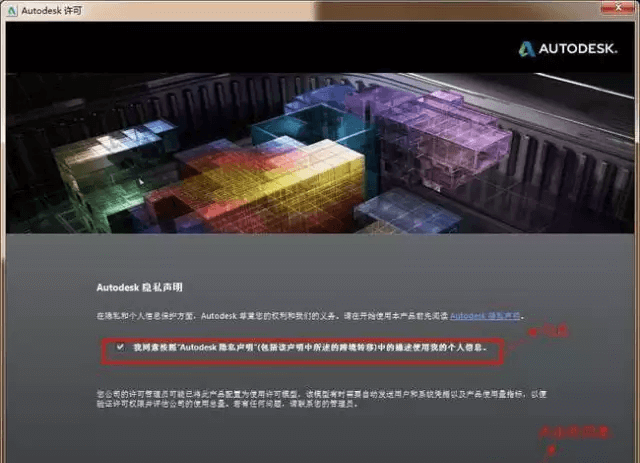Click the 'Autodesk 隐私声明' heading text
This screenshot has height=463, width=640.
140,287
